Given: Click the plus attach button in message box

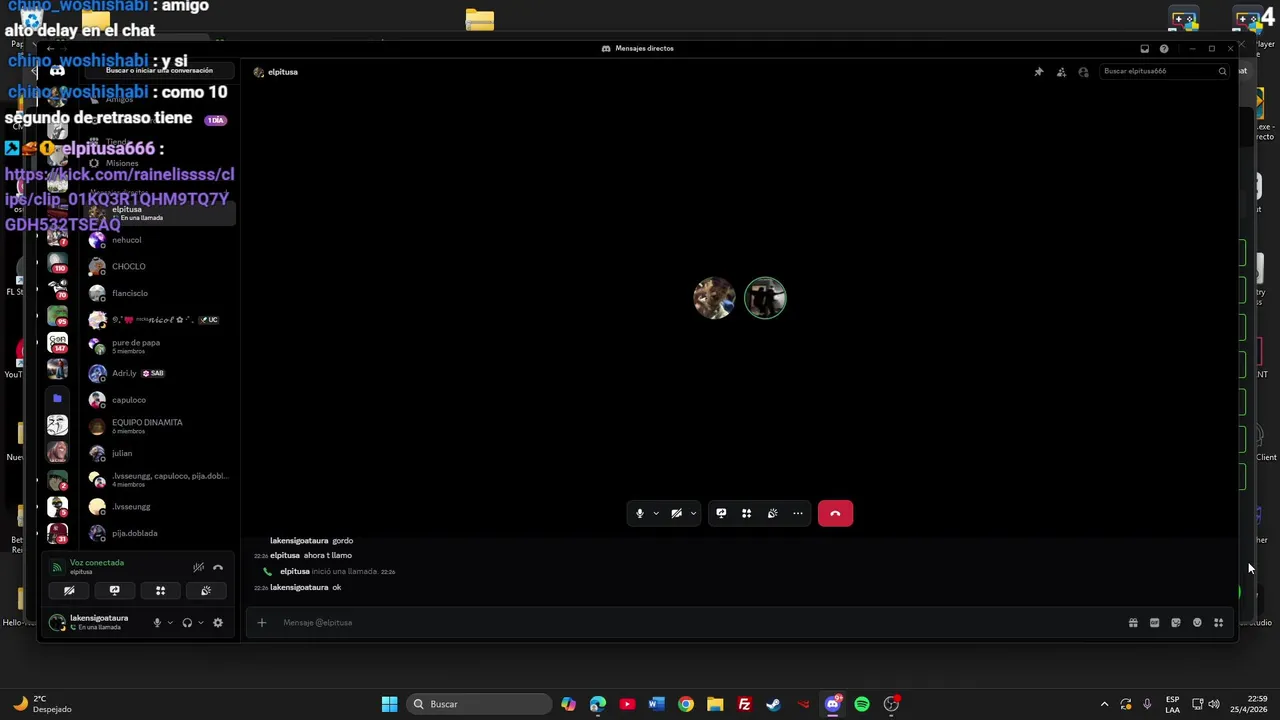Looking at the screenshot, I should (262, 622).
